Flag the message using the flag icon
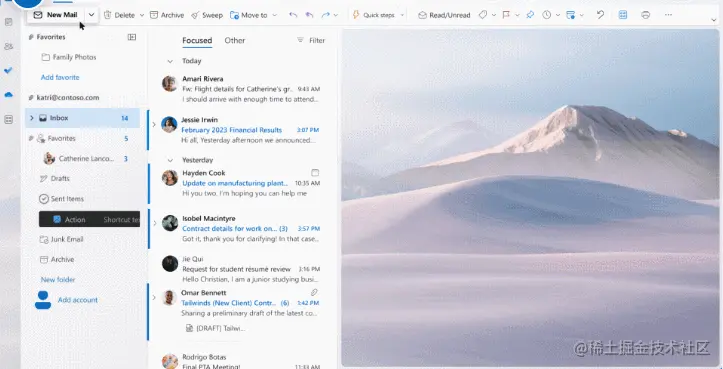Viewport: 723px width, 369px height. [x=506, y=15]
